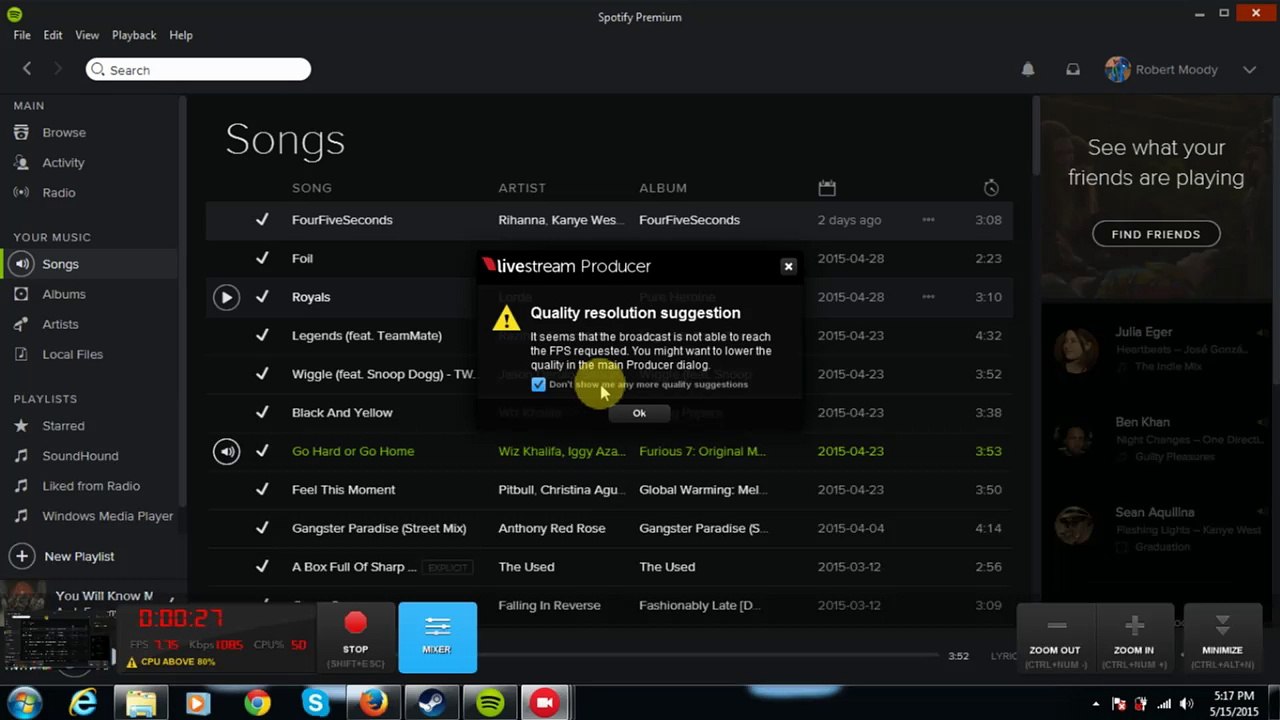This screenshot has width=1280, height=720.
Task: Click Ok in the quality resolution dialog
Action: pos(639,413)
